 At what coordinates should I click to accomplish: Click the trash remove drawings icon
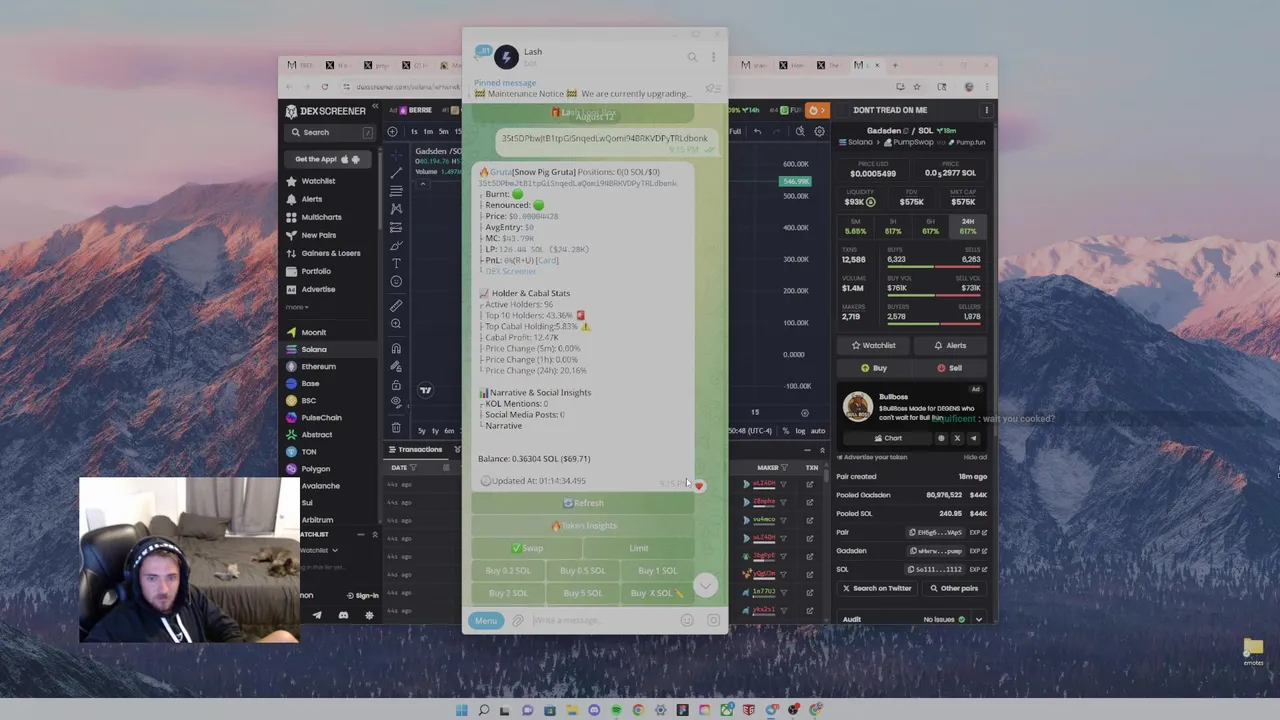coord(396,427)
